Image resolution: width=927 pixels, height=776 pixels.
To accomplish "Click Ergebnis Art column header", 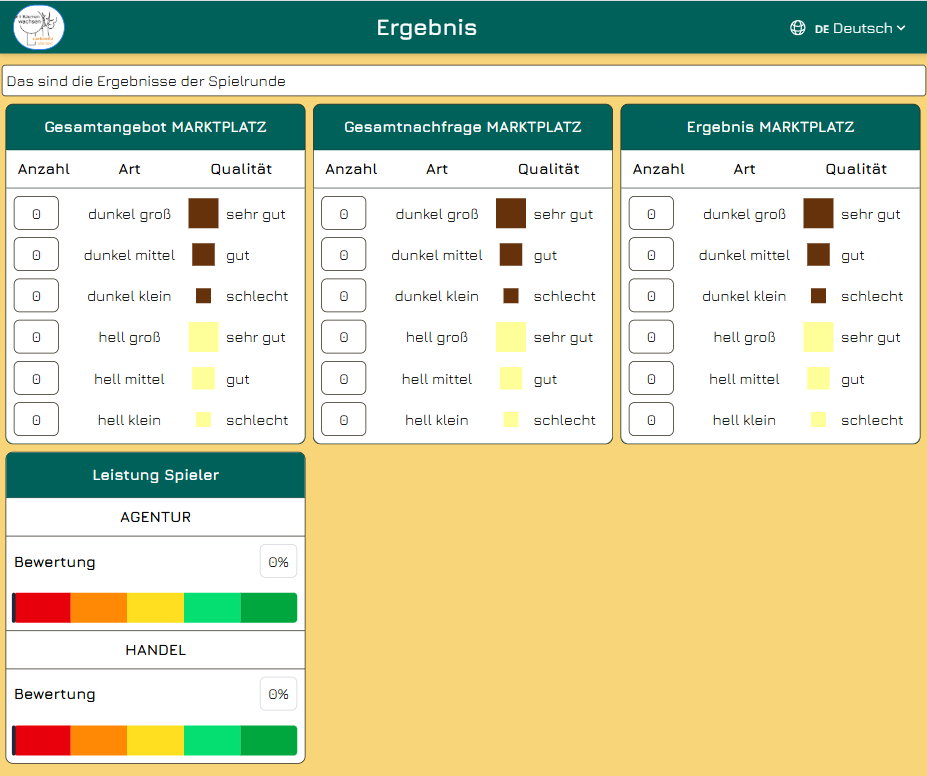I will pyautogui.click(x=744, y=169).
